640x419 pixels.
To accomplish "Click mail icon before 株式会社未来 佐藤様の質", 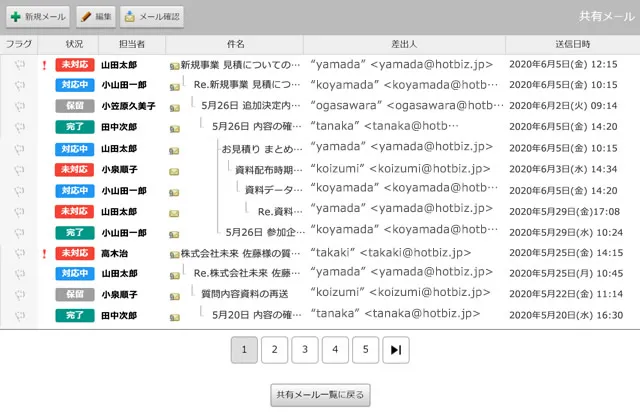I will click(174, 255).
